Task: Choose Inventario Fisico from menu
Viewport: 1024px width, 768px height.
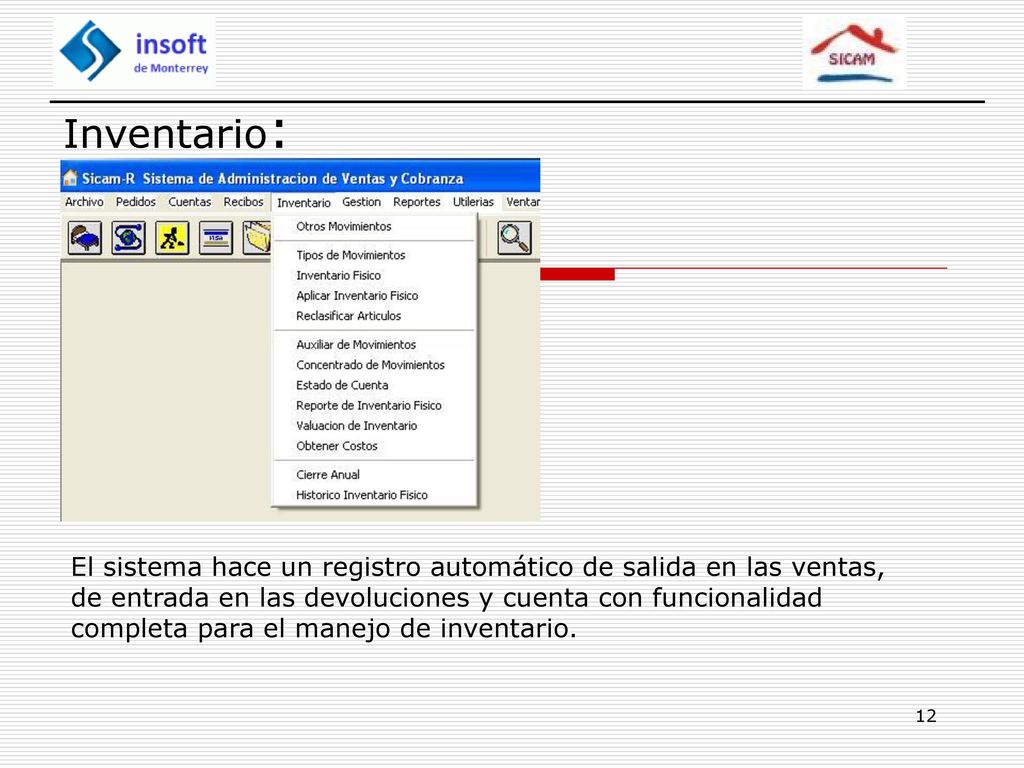Action: 375,275
